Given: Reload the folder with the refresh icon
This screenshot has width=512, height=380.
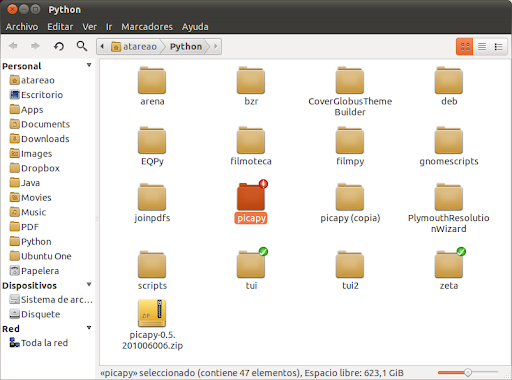Looking at the screenshot, I should (59, 46).
